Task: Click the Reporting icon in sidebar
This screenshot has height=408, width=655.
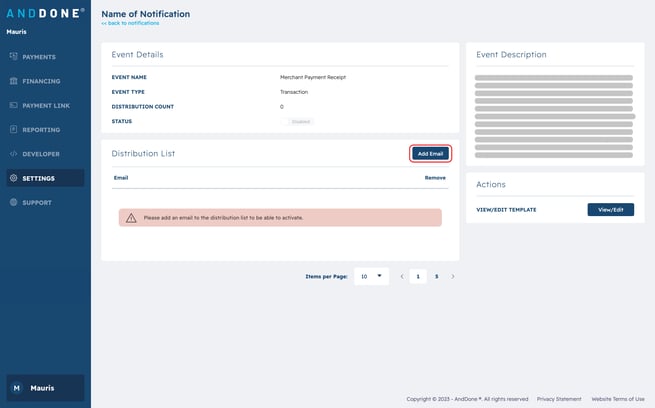Action: coord(13,130)
